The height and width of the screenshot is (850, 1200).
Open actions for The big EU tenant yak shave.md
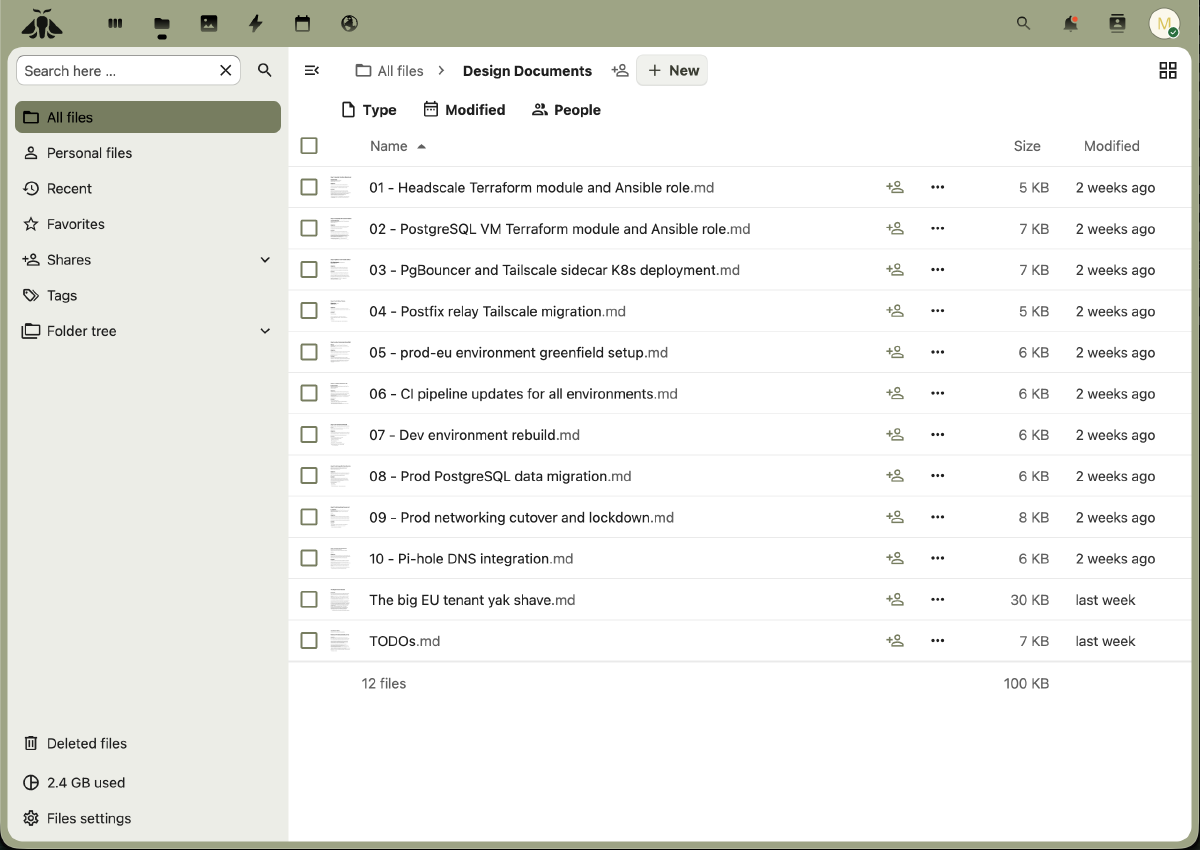(937, 599)
